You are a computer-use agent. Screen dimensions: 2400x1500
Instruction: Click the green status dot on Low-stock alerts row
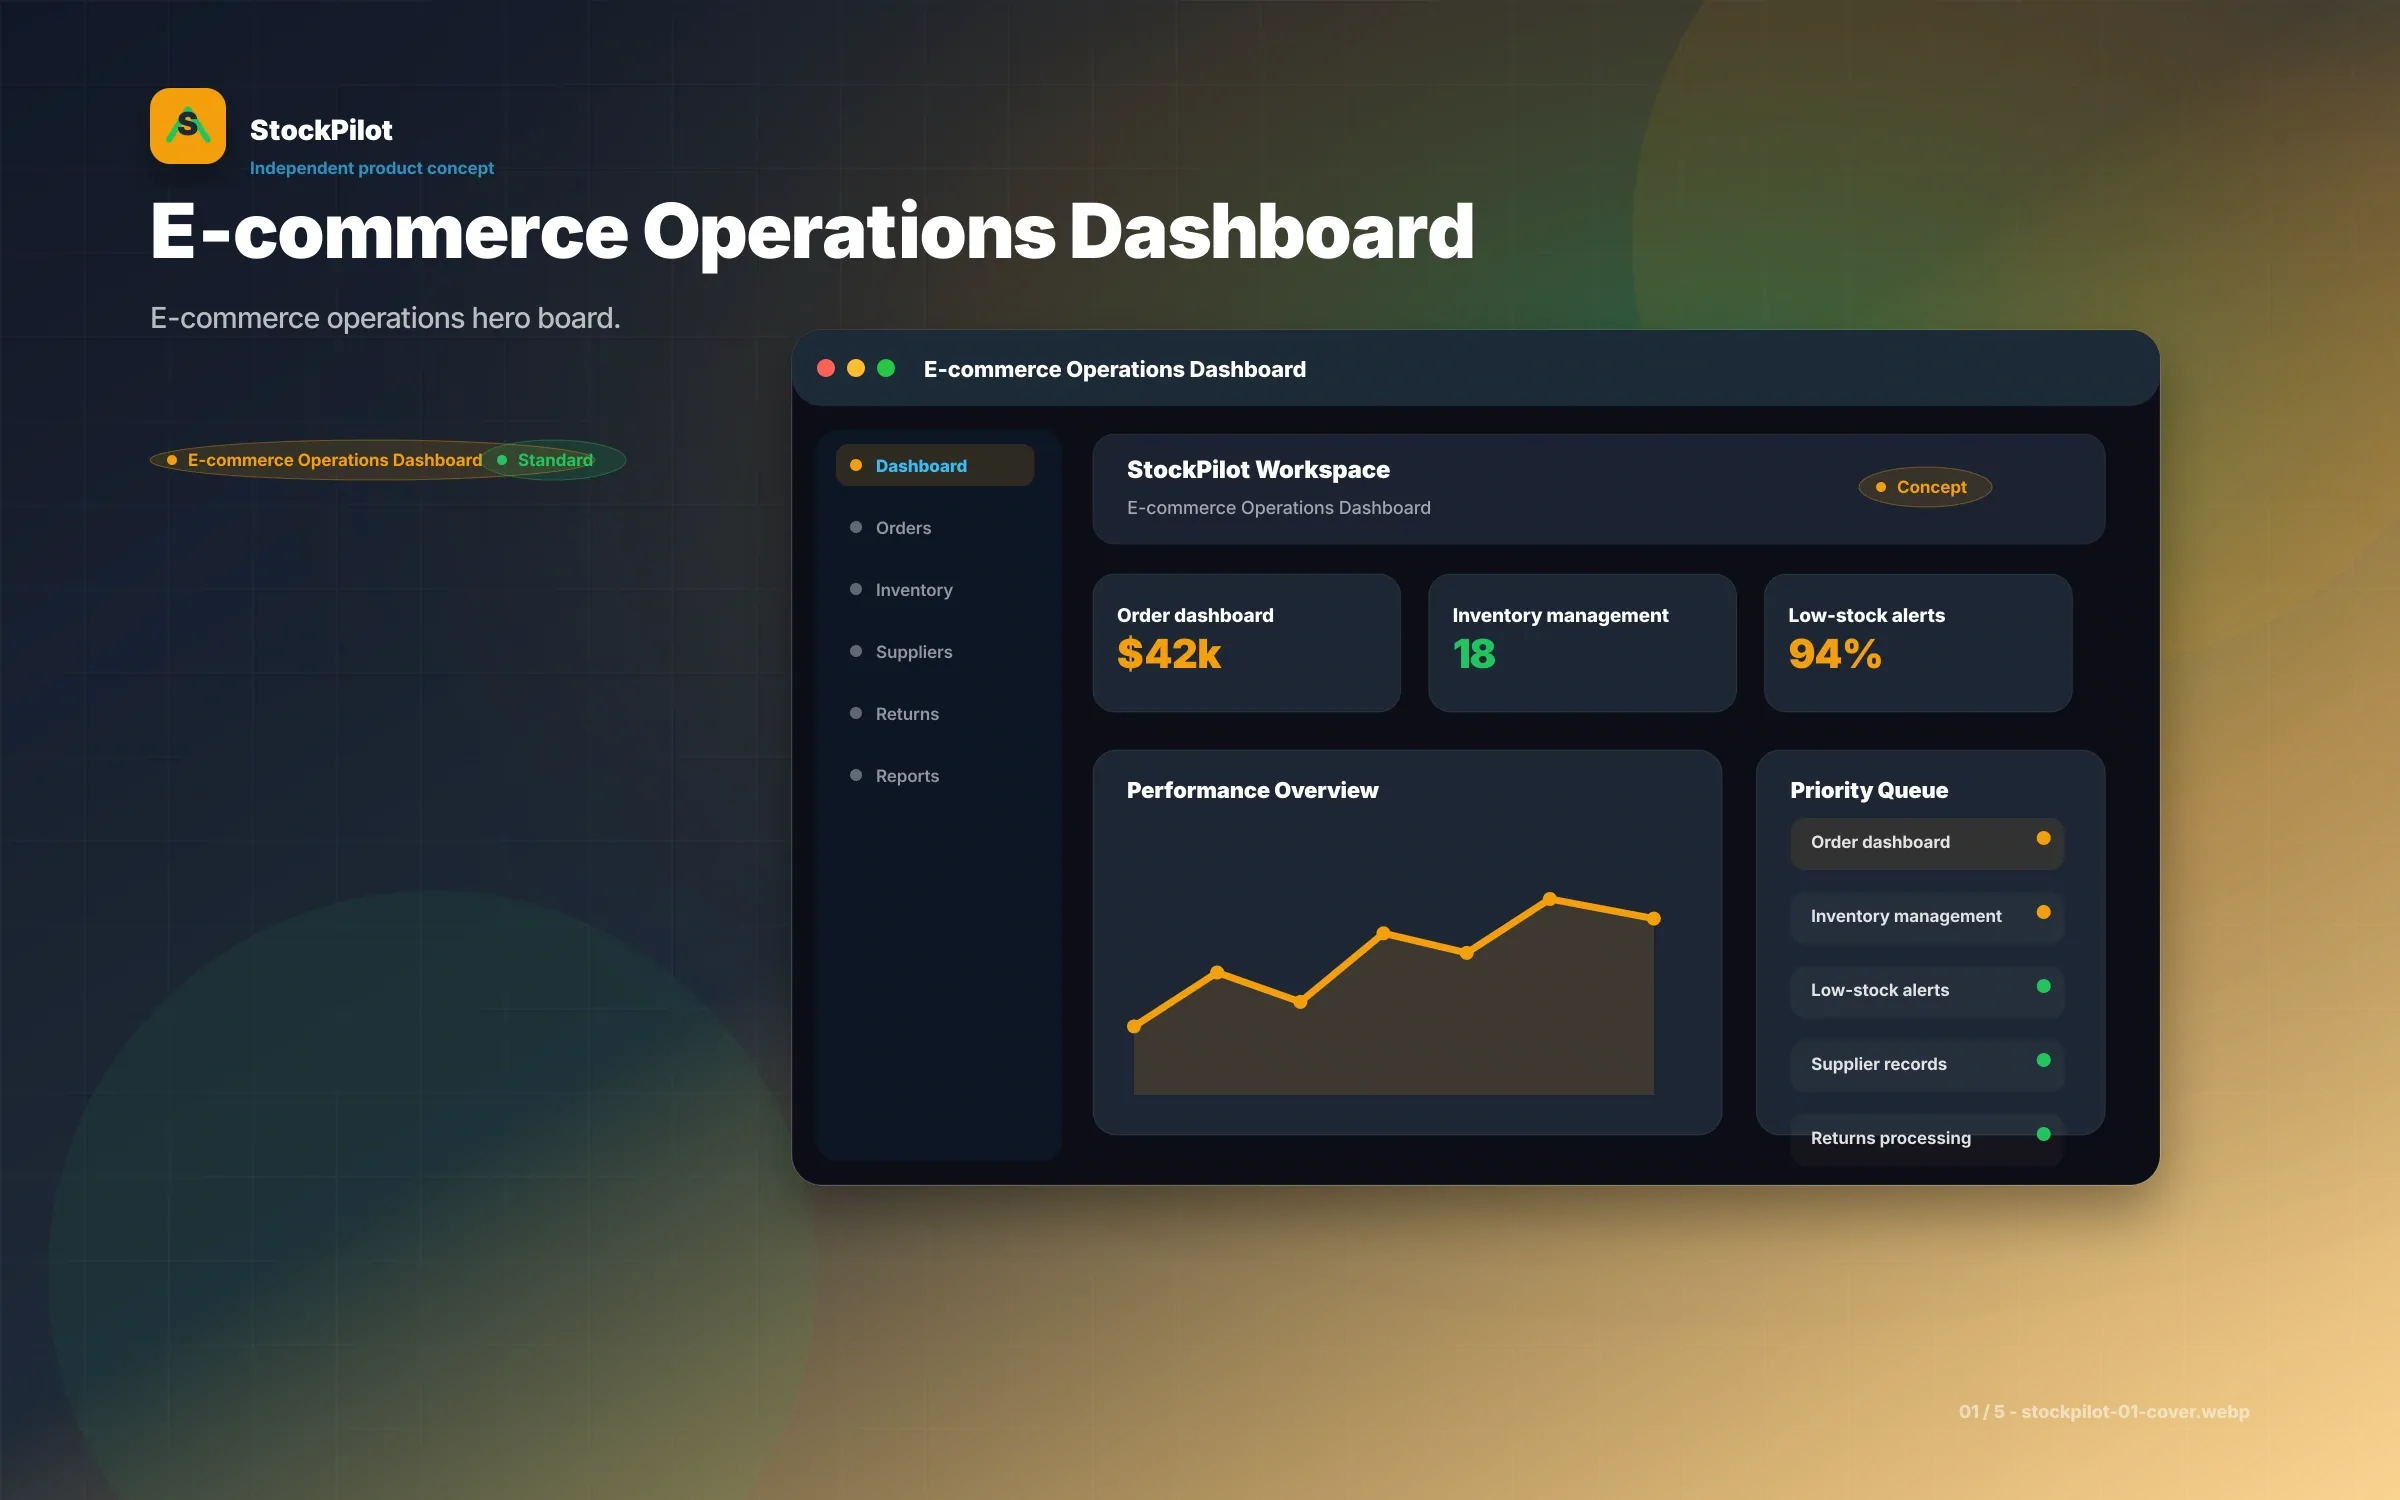(2043, 986)
